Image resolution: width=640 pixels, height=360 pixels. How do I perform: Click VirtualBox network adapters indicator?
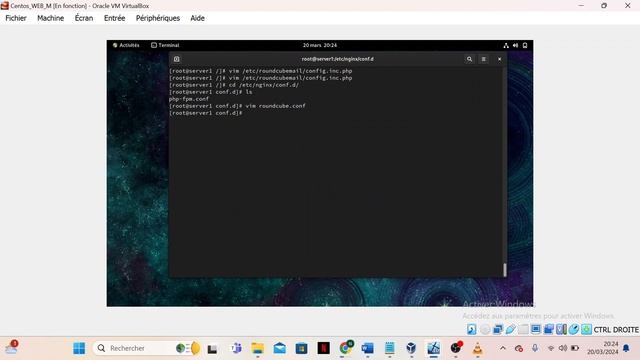pyautogui.click(x=498, y=329)
